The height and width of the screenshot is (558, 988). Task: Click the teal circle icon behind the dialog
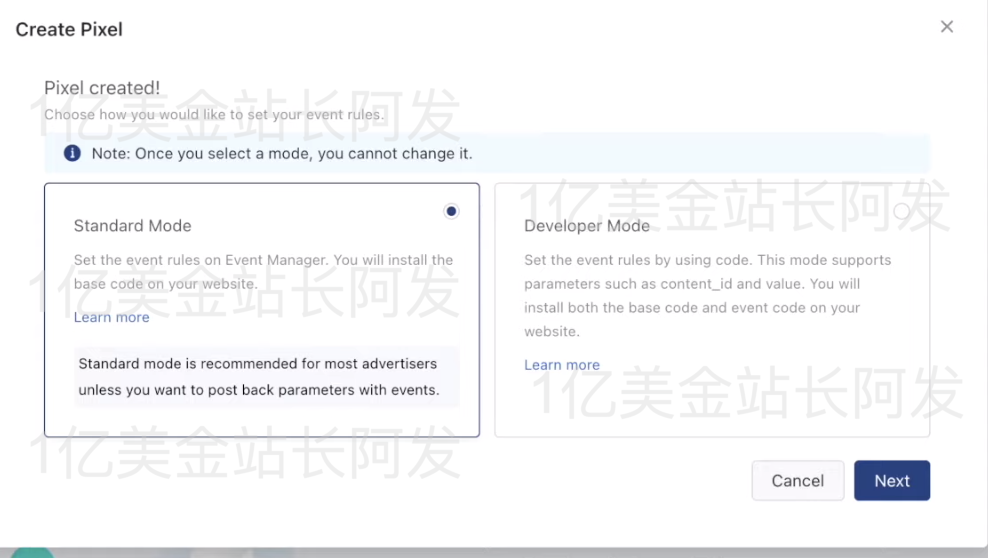[x=30, y=553]
